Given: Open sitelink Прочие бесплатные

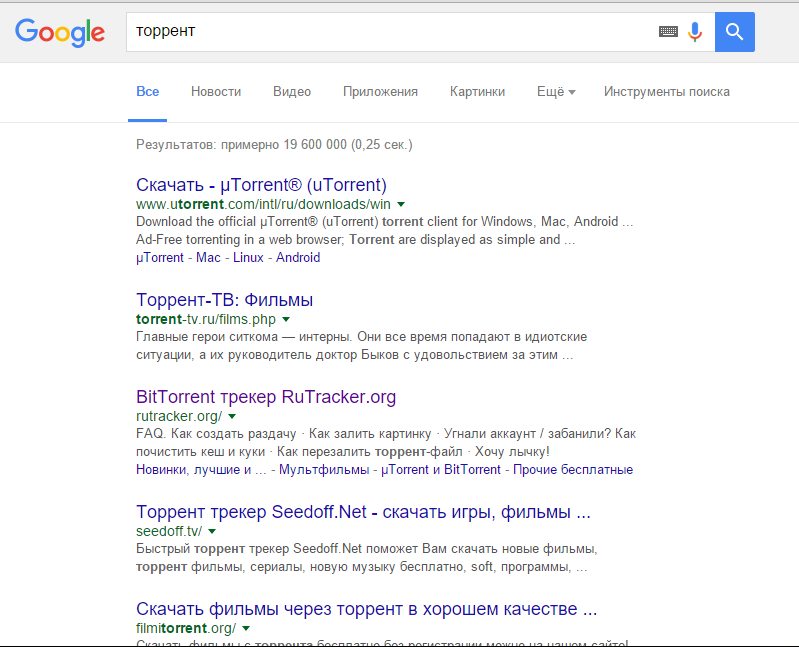Looking at the screenshot, I should pos(573,470).
